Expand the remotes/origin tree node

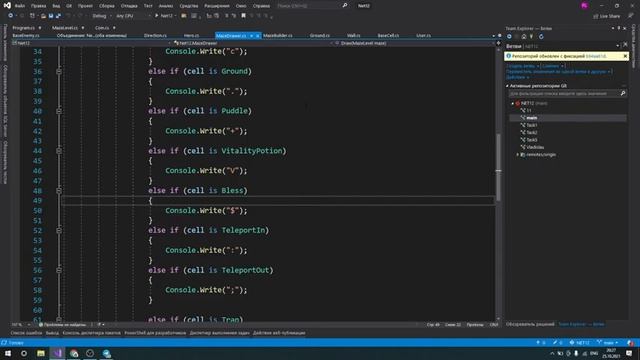[518, 155]
